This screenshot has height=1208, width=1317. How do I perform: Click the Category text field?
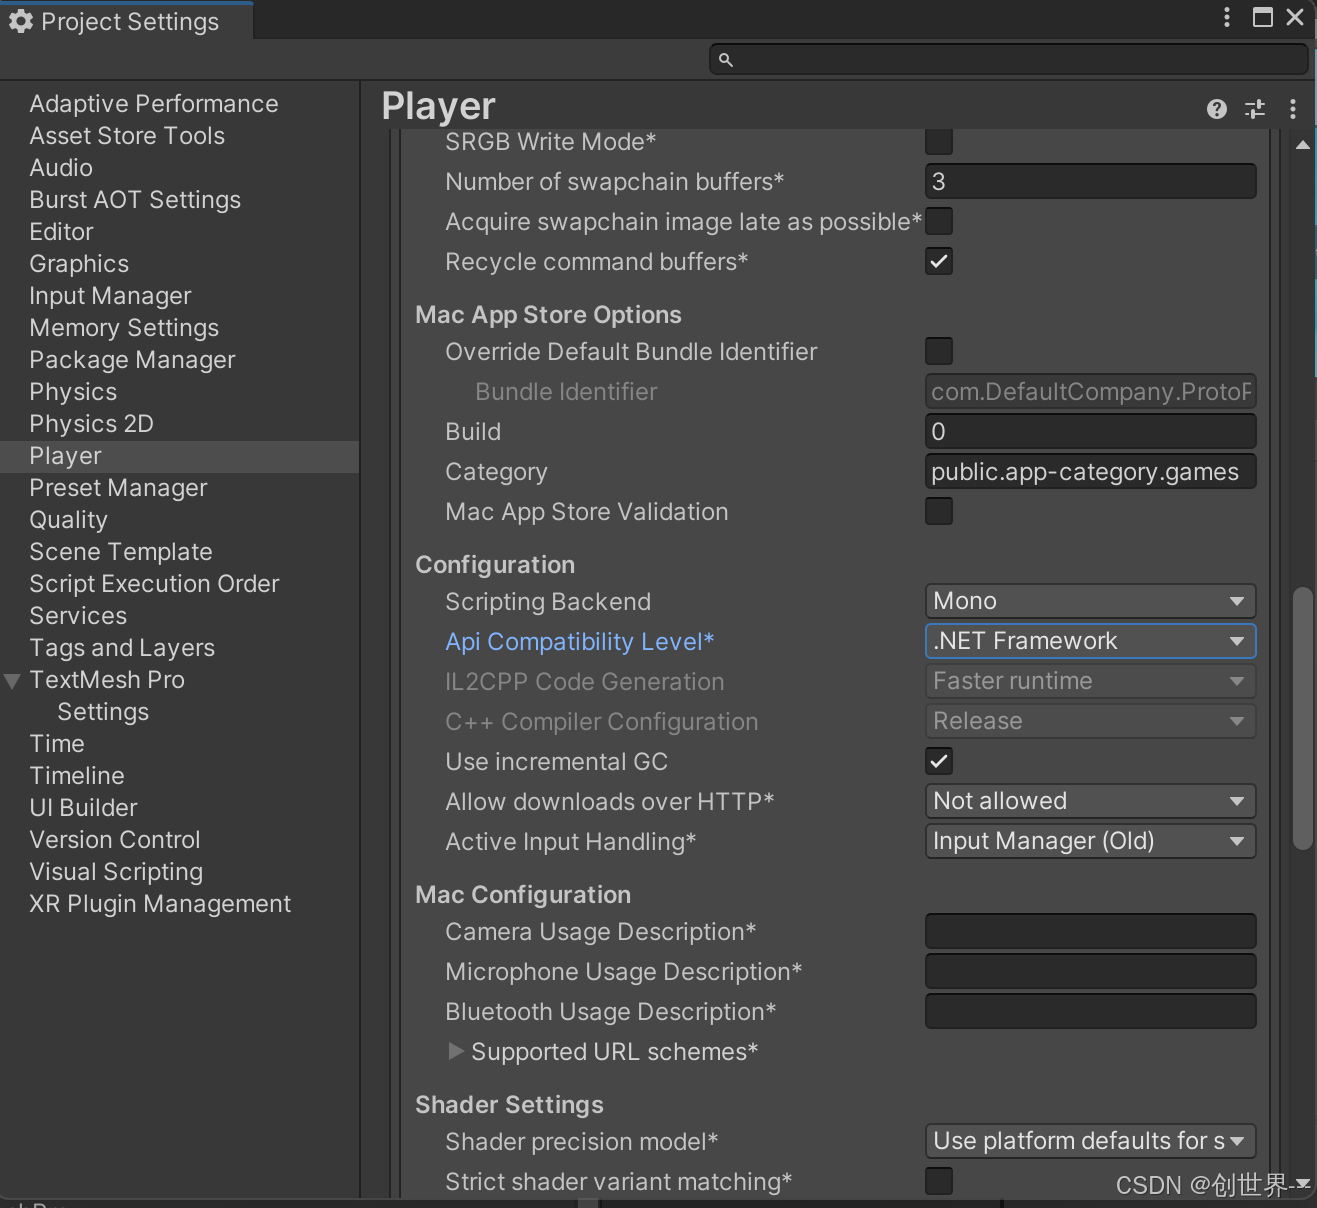tap(1090, 471)
